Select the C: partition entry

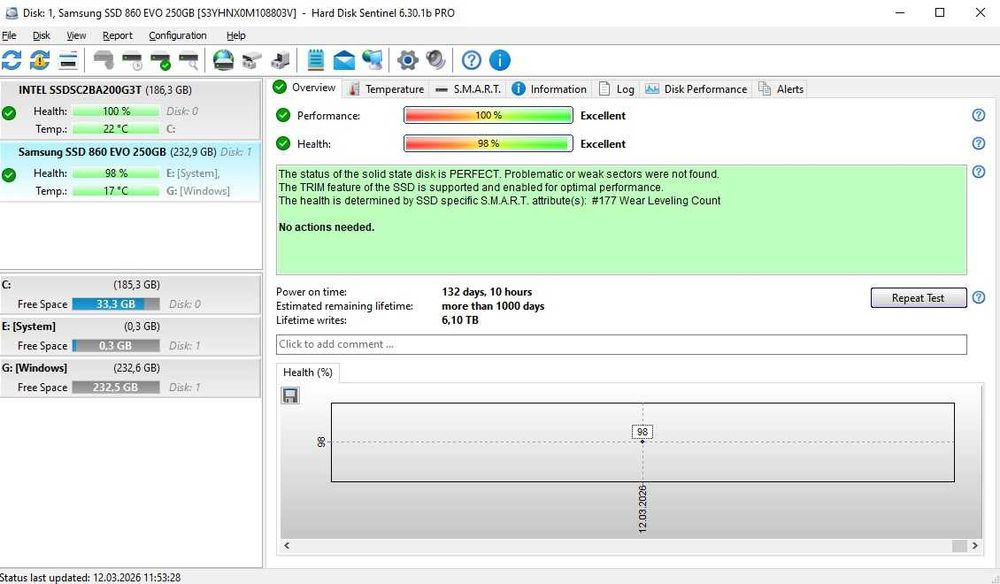130,295
